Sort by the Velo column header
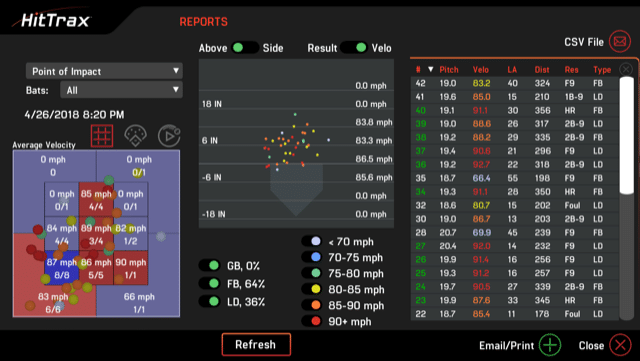Viewport: 640px width, 361px height. (480, 70)
